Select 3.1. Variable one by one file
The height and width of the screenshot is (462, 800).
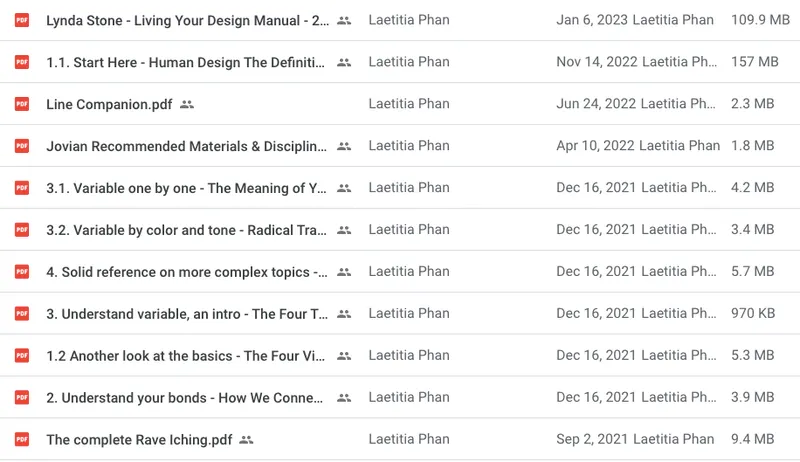tap(186, 188)
